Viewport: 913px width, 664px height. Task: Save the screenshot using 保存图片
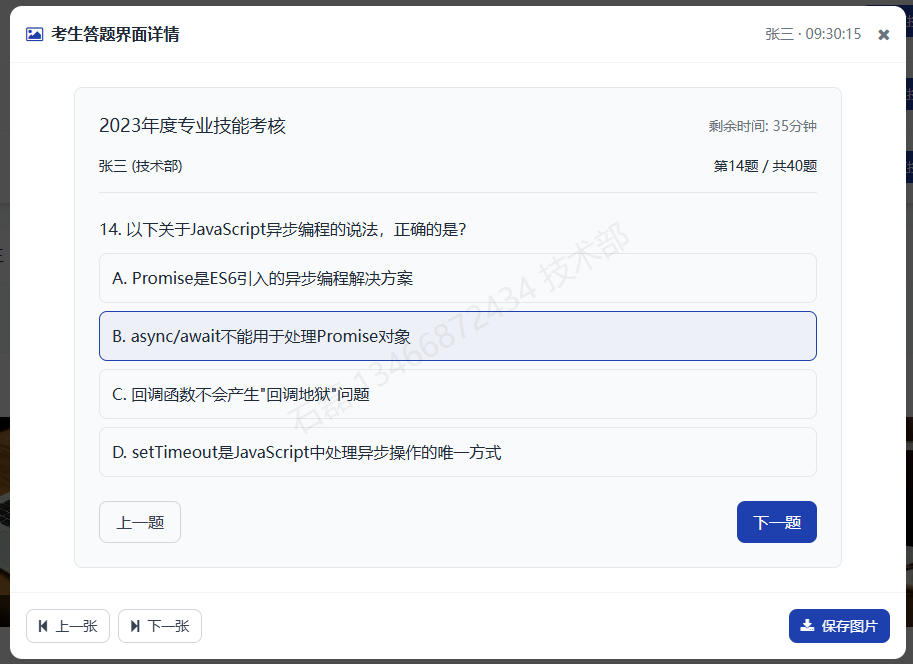tap(838, 626)
